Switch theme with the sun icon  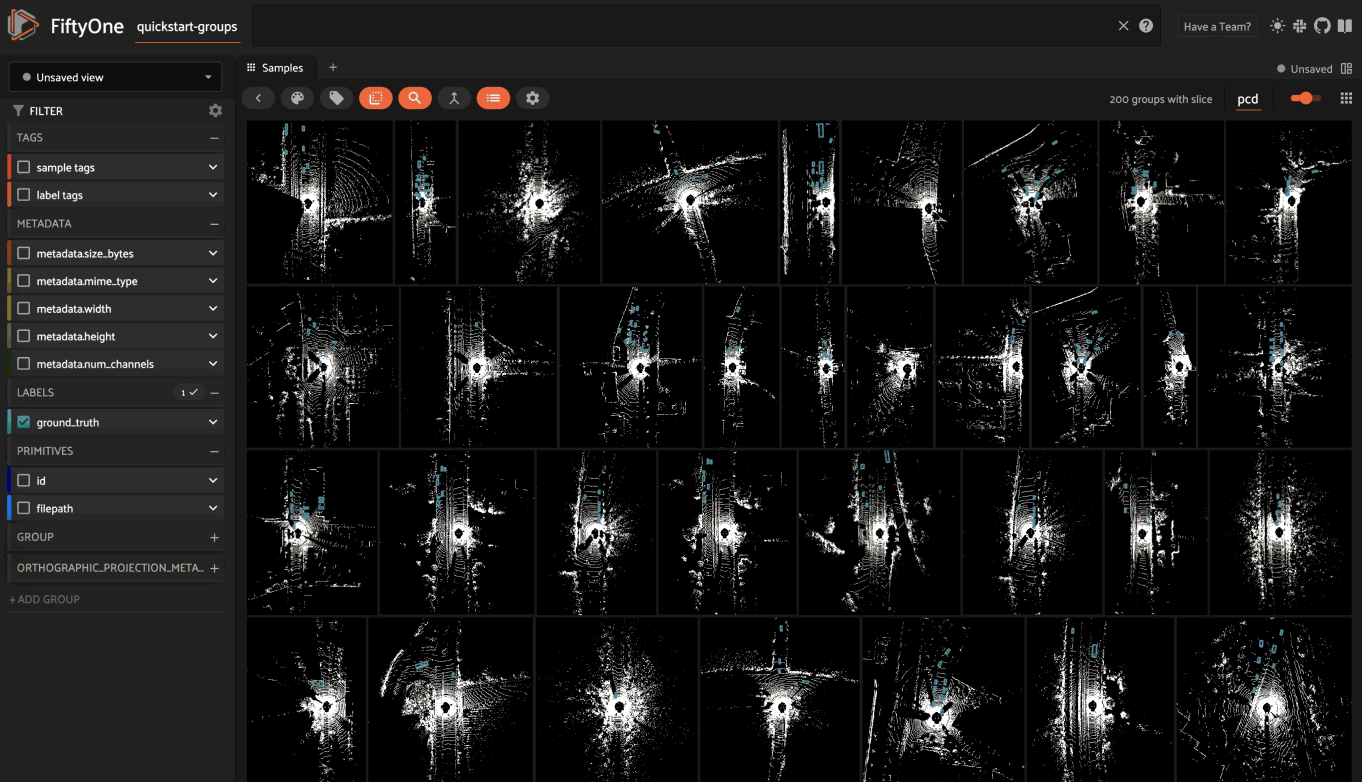pyautogui.click(x=1277, y=26)
